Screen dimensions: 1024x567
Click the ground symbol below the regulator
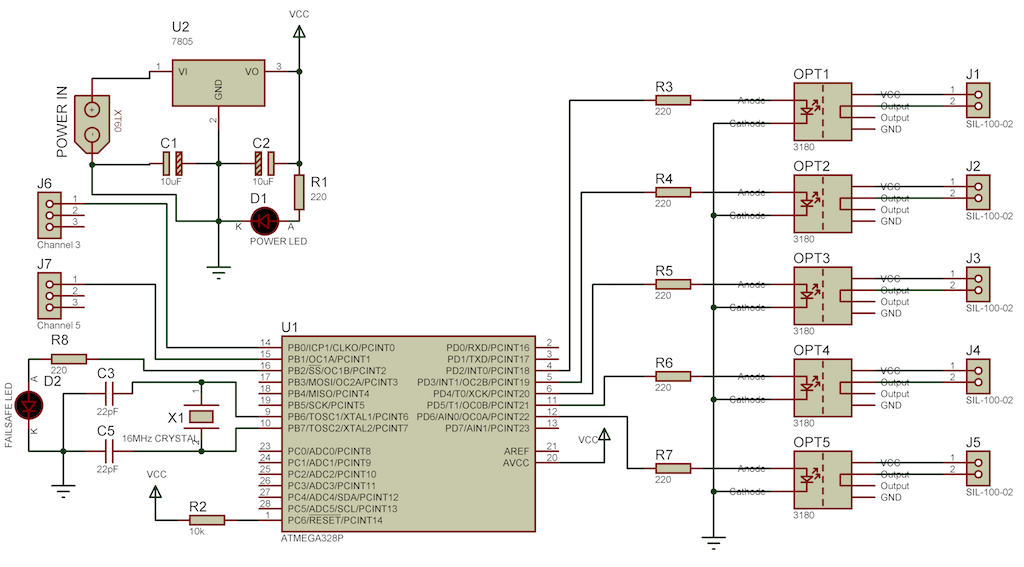click(218, 272)
